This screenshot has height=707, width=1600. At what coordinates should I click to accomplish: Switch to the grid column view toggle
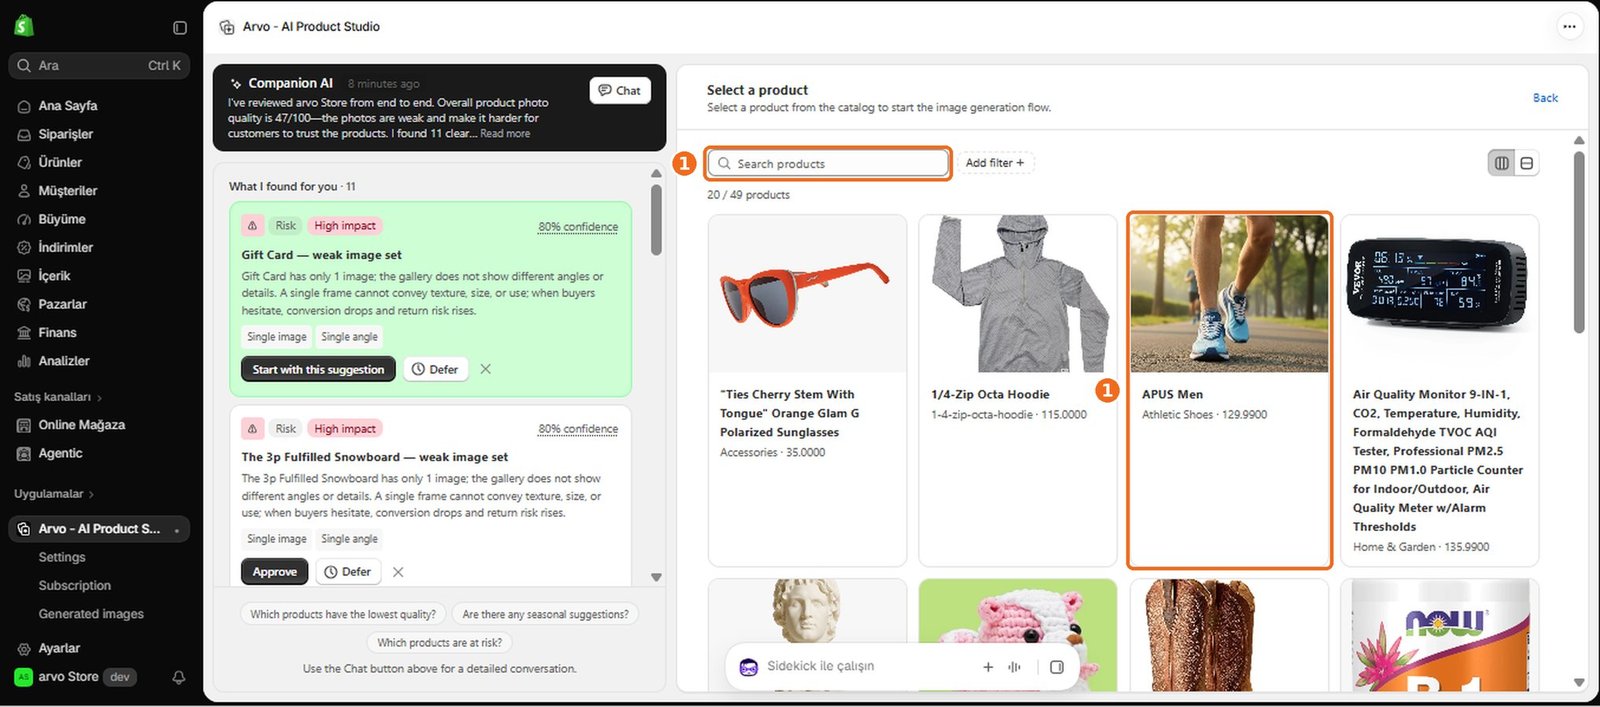(x=1501, y=163)
